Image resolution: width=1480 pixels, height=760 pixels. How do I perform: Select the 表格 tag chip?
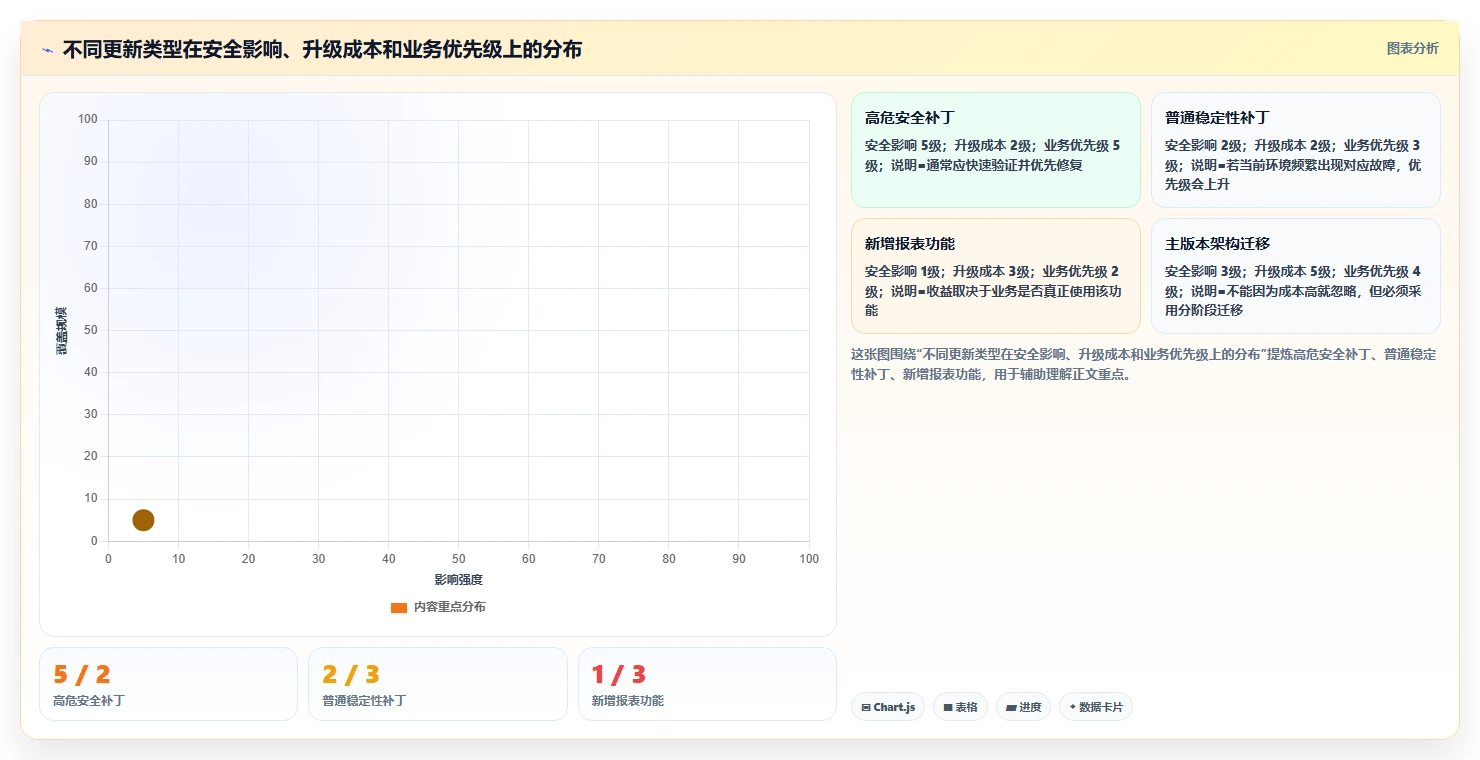click(x=960, y=707)
